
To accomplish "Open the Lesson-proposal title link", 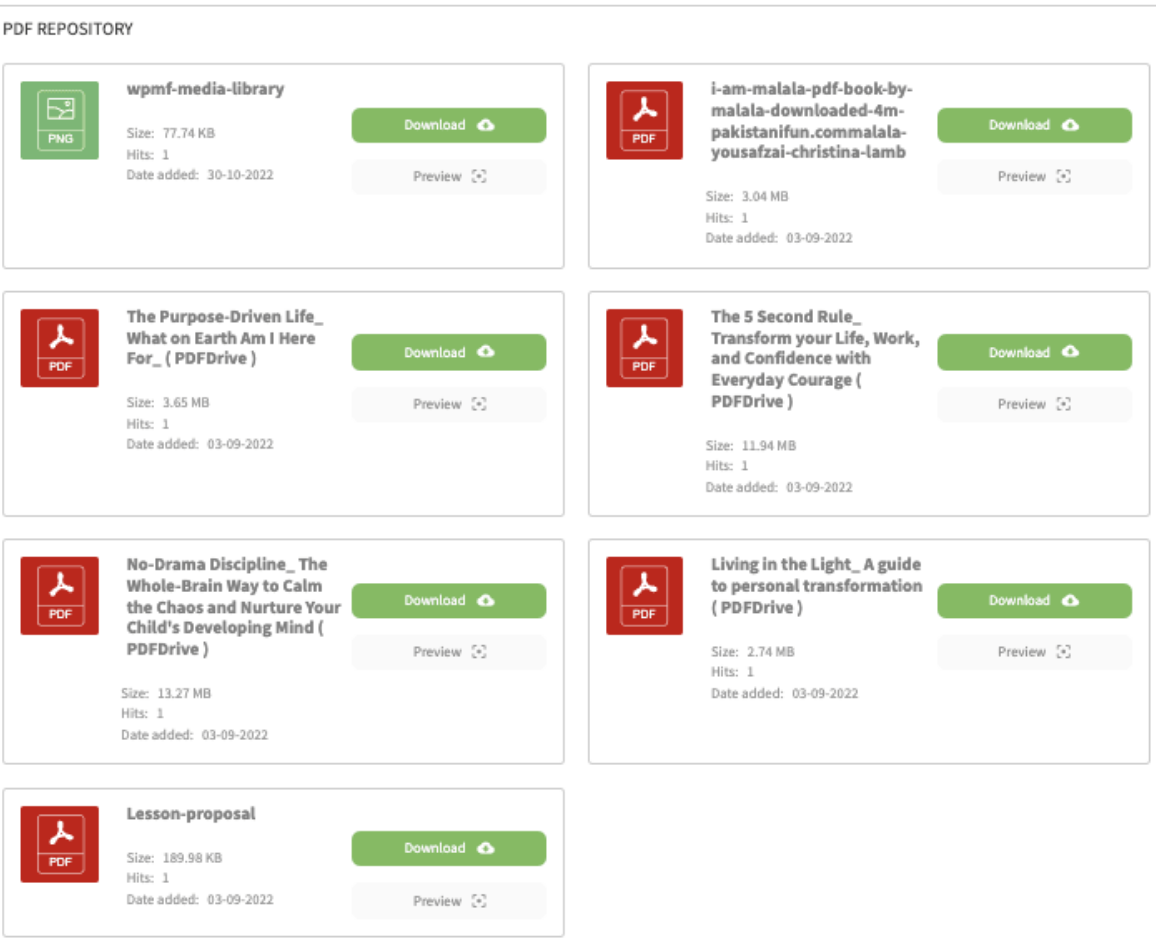I will [191, 814].
